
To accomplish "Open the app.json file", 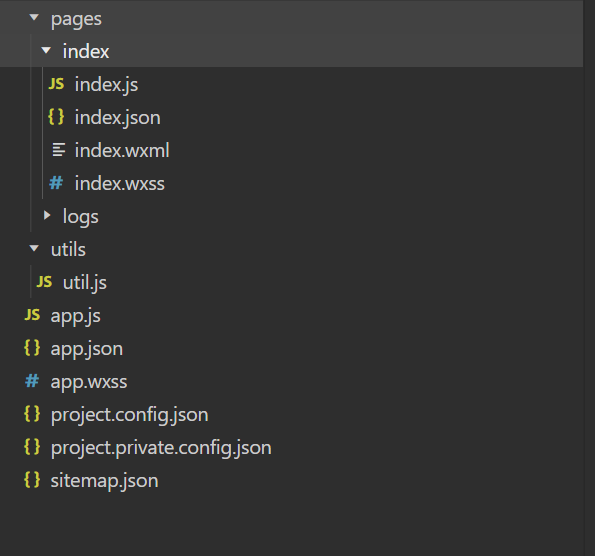I will pyautogui.click(x=87, y=349).
